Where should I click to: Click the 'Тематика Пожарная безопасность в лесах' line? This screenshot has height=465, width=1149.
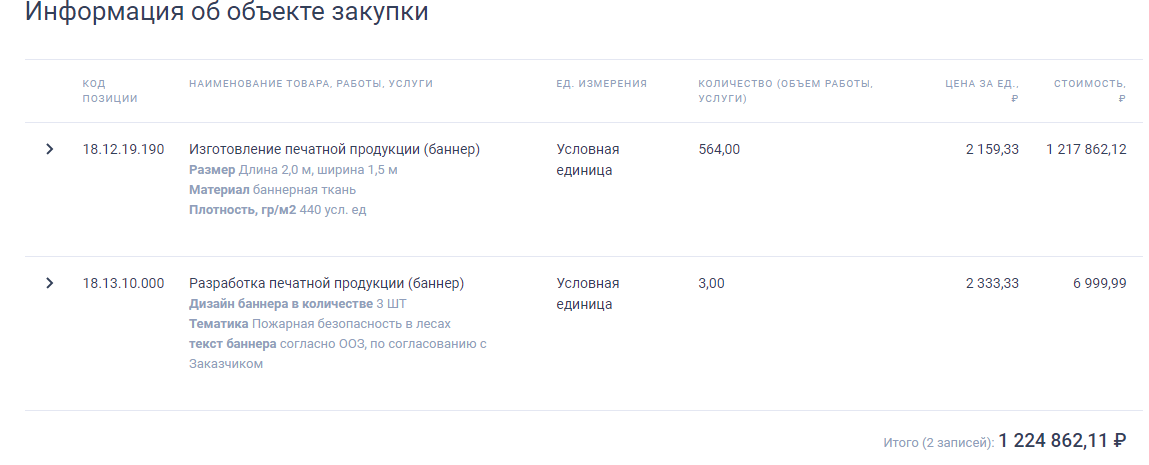tap(319, 324)
